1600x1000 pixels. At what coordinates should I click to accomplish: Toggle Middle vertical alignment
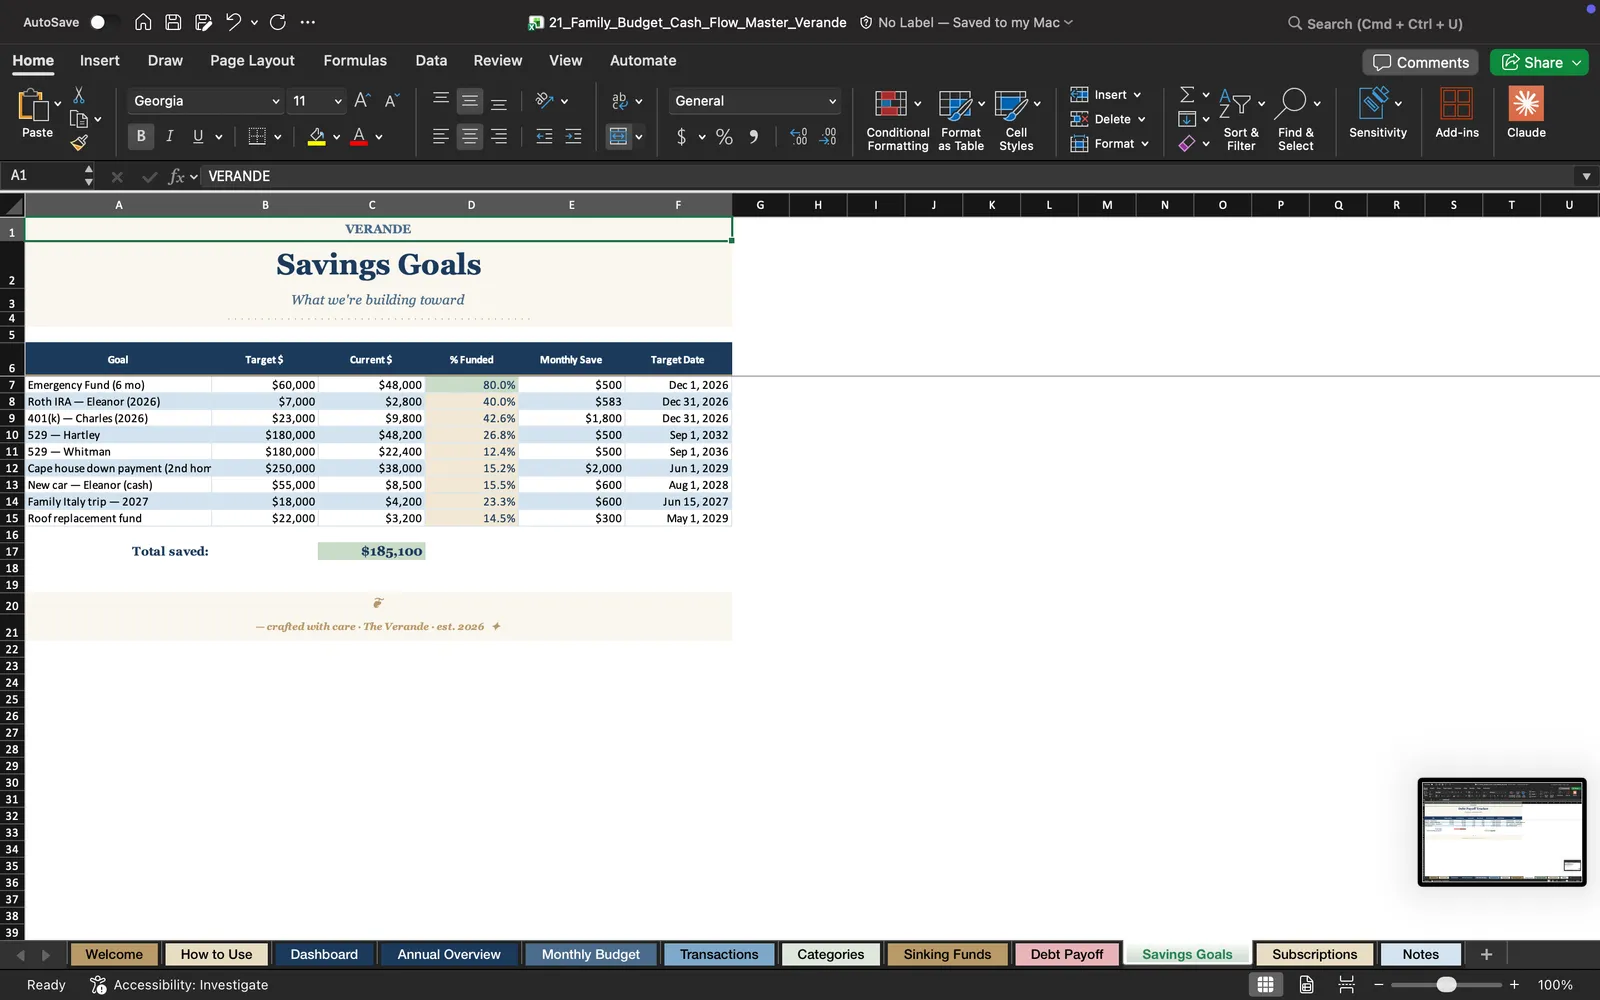(x=469, y=101)
